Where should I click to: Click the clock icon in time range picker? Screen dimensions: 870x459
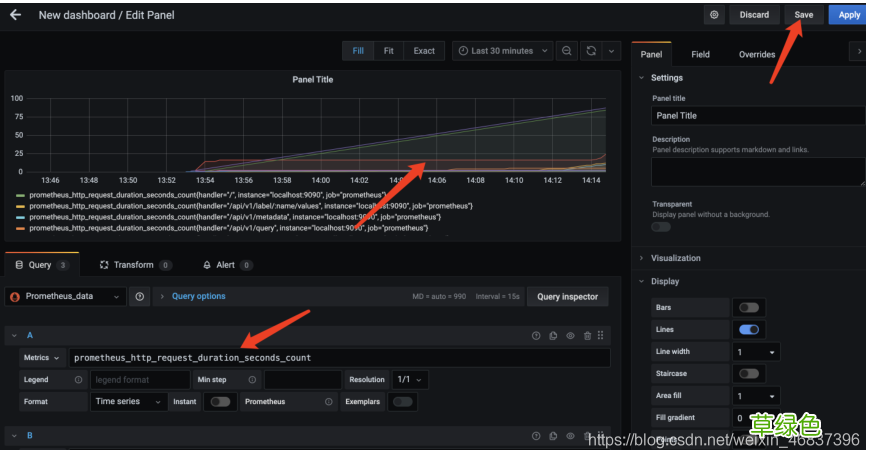point(463,51)
